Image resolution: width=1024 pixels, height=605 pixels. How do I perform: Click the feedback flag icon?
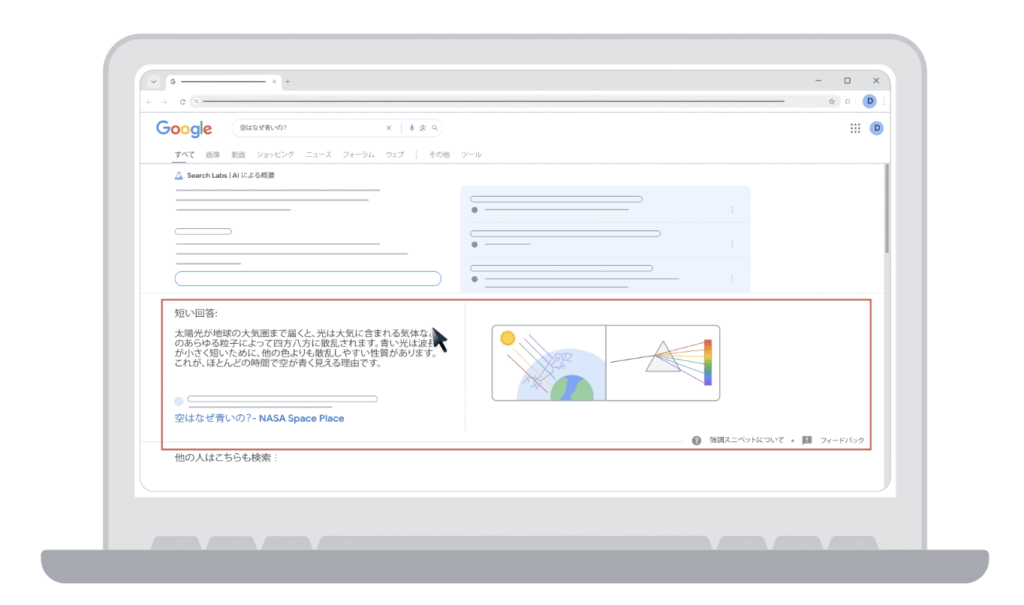[806, 440]
